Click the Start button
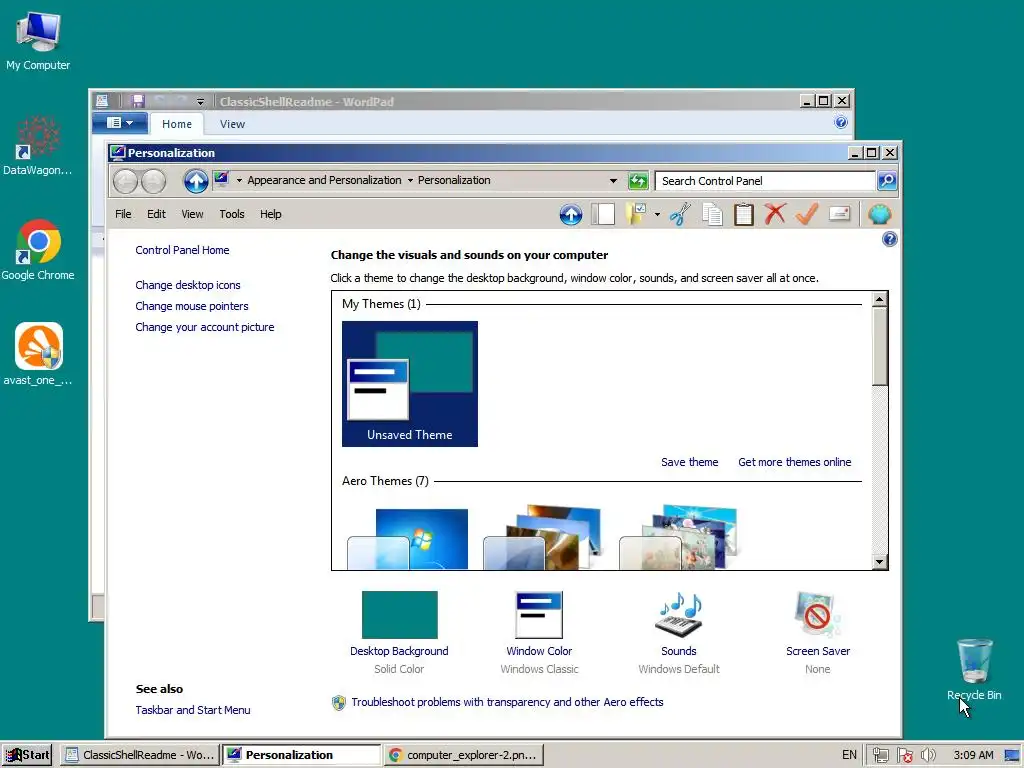 (27, 755)
